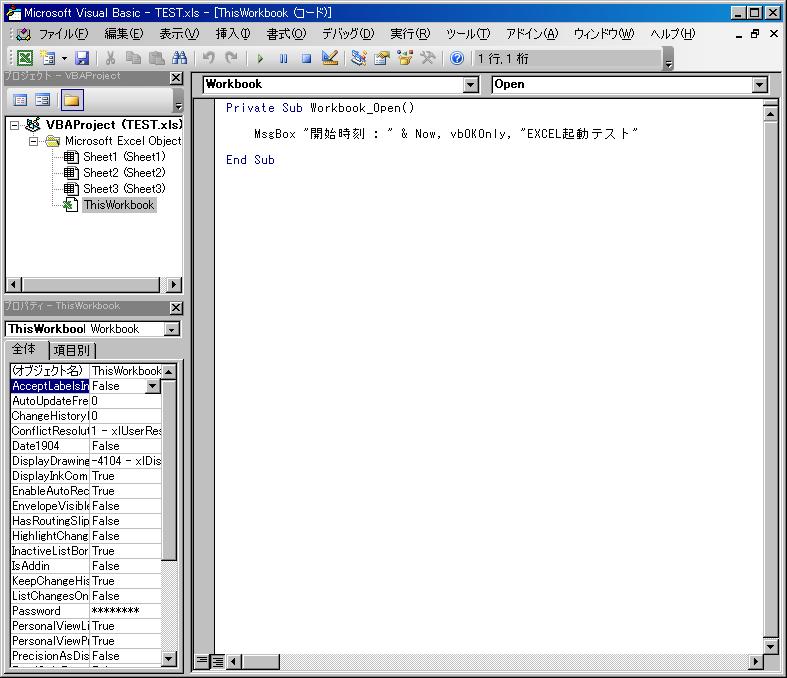787x678 pixels.
Task: Click code pane vertical scroll up arrow
Action: pos(771,114)
